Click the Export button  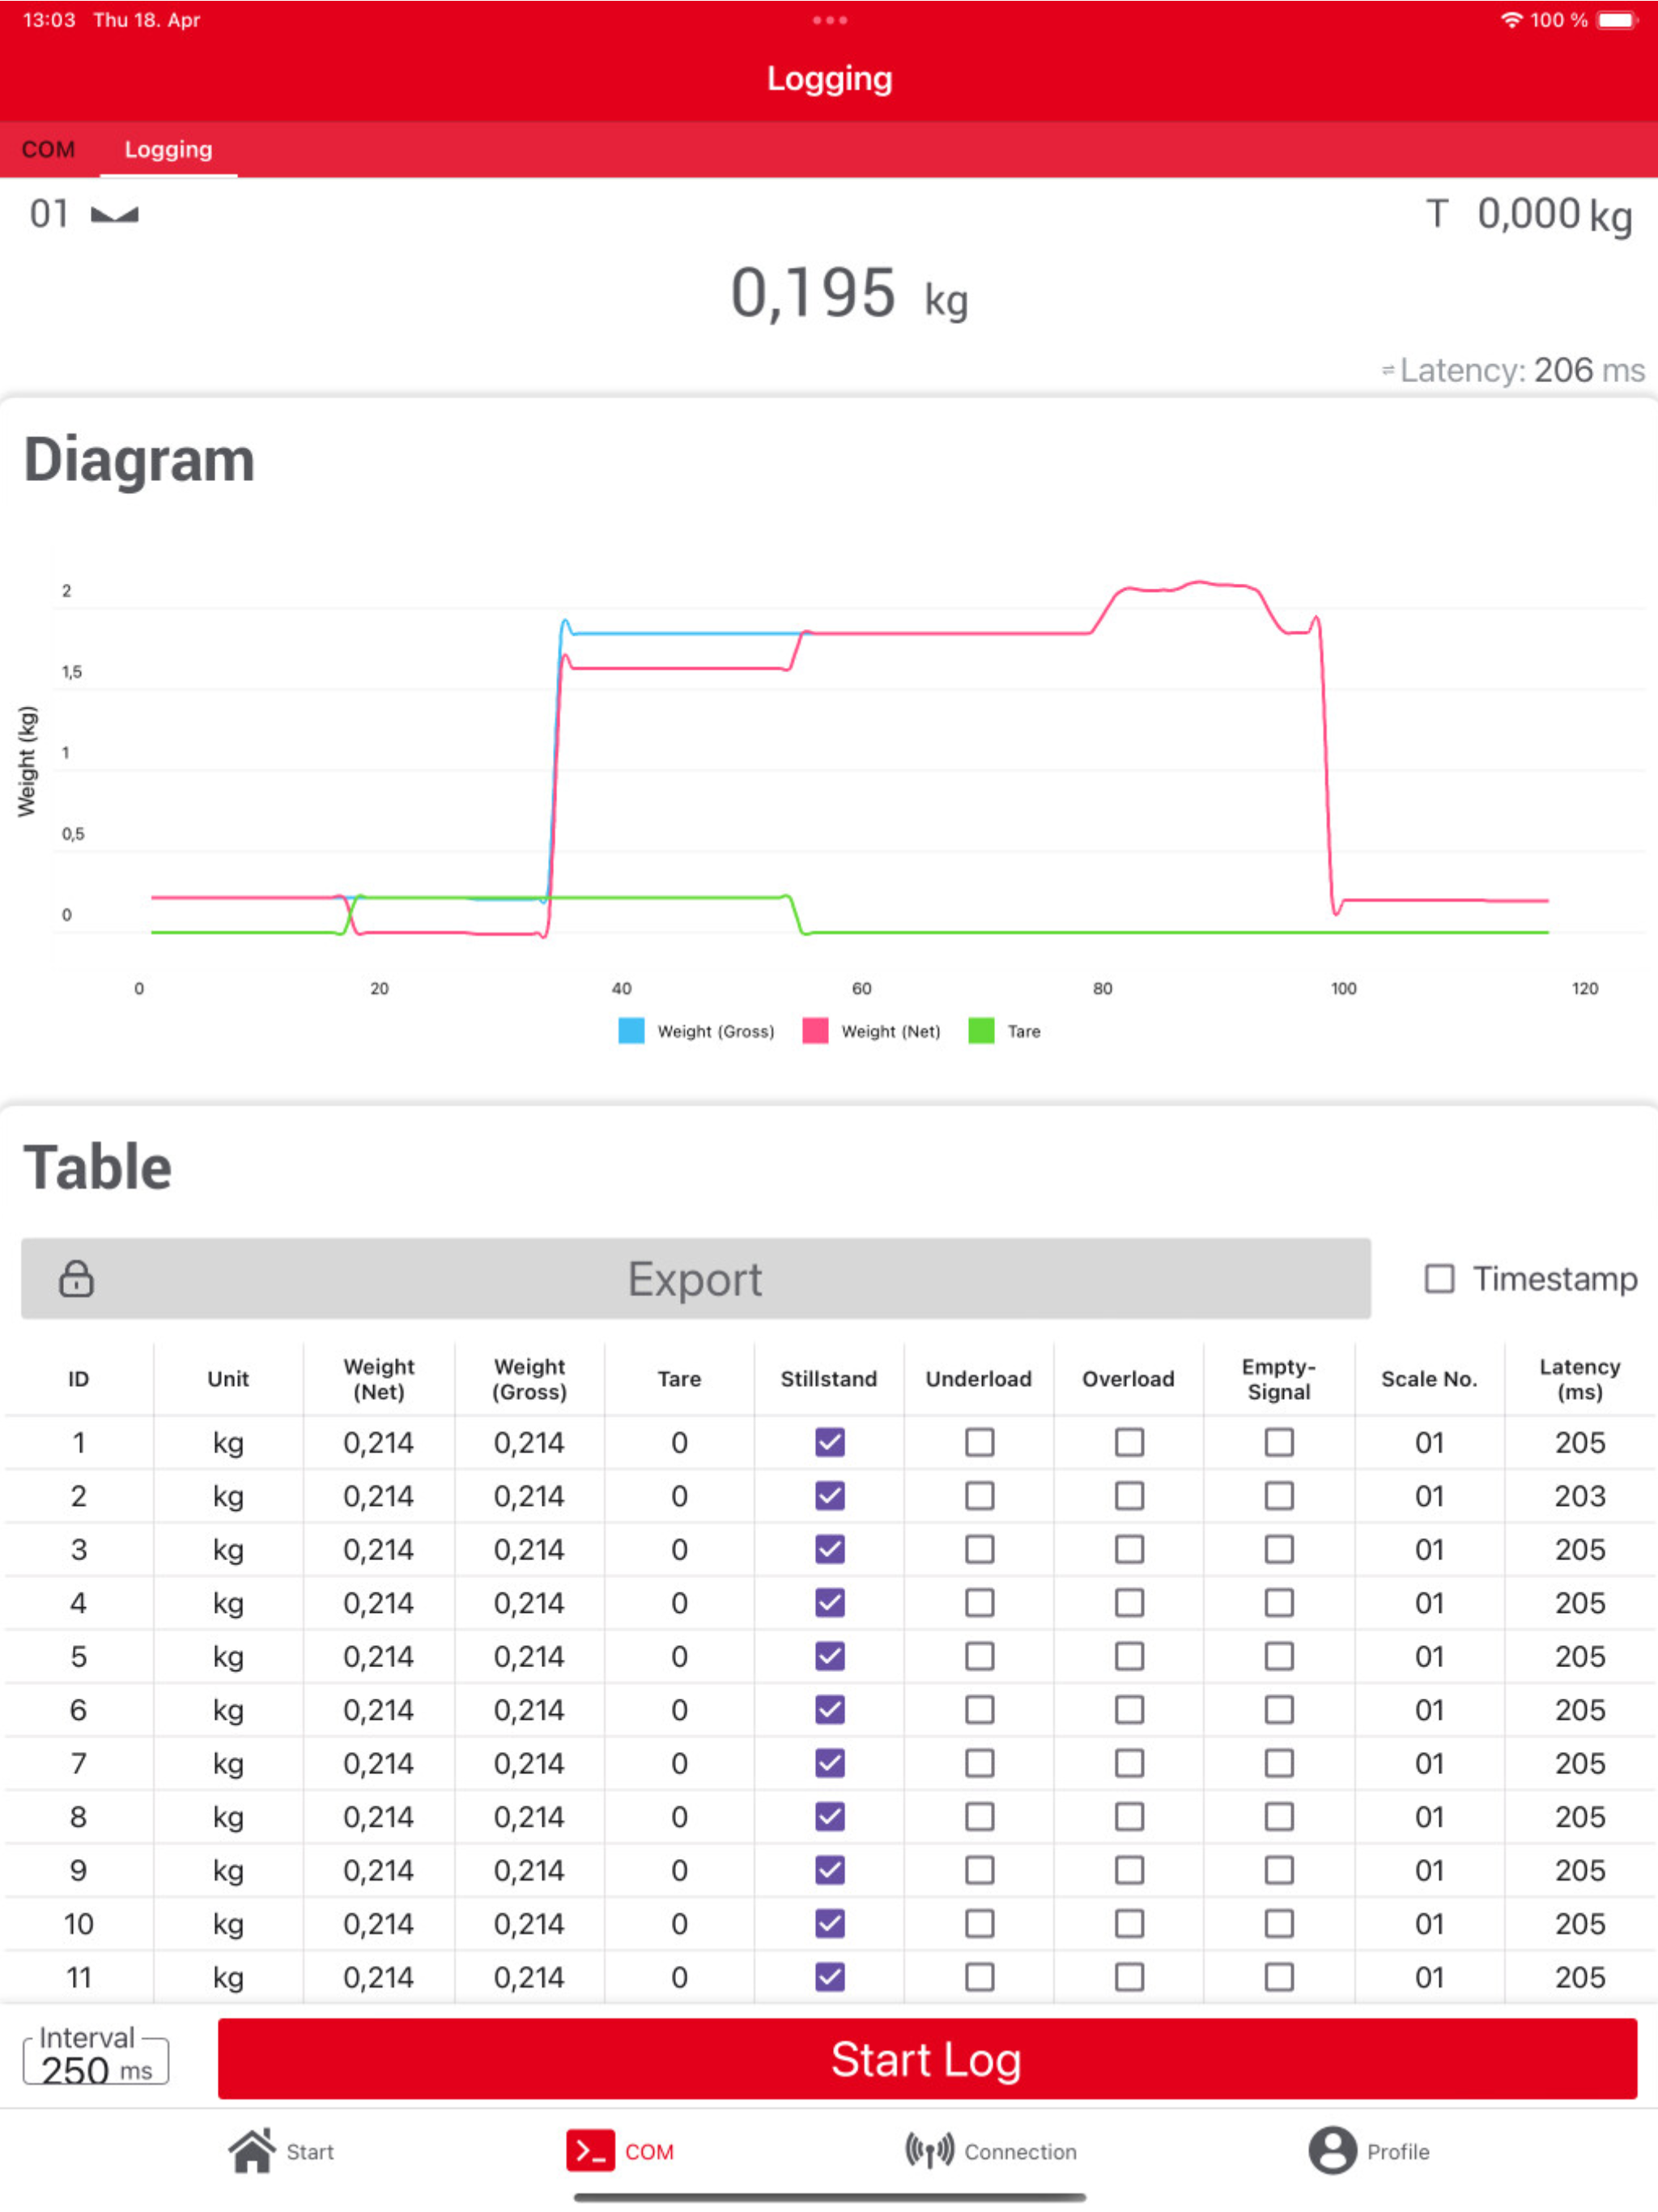tap(695, 1278)
